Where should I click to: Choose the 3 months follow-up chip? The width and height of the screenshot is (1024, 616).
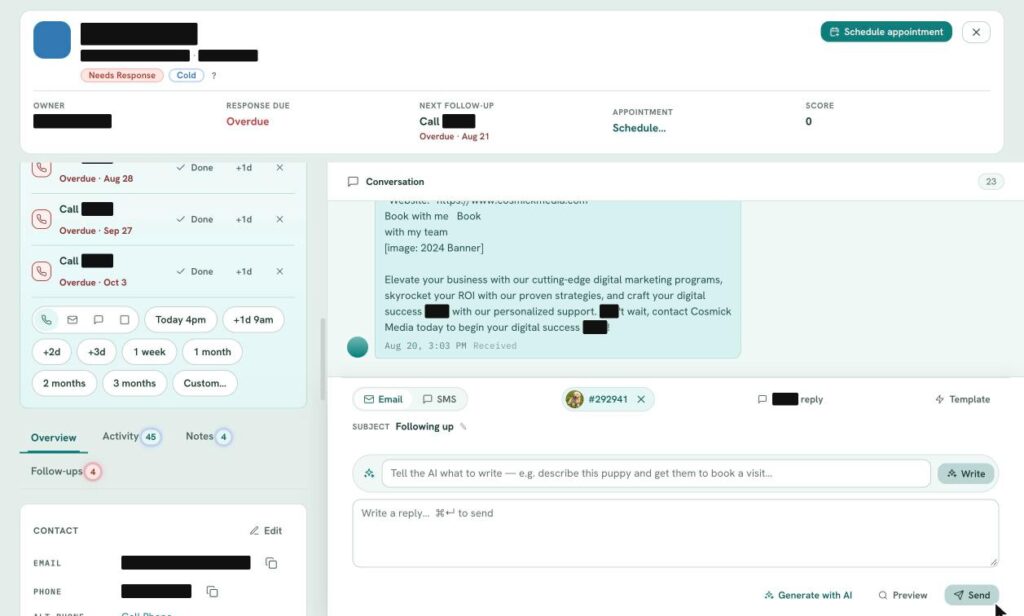pos(135,383)
